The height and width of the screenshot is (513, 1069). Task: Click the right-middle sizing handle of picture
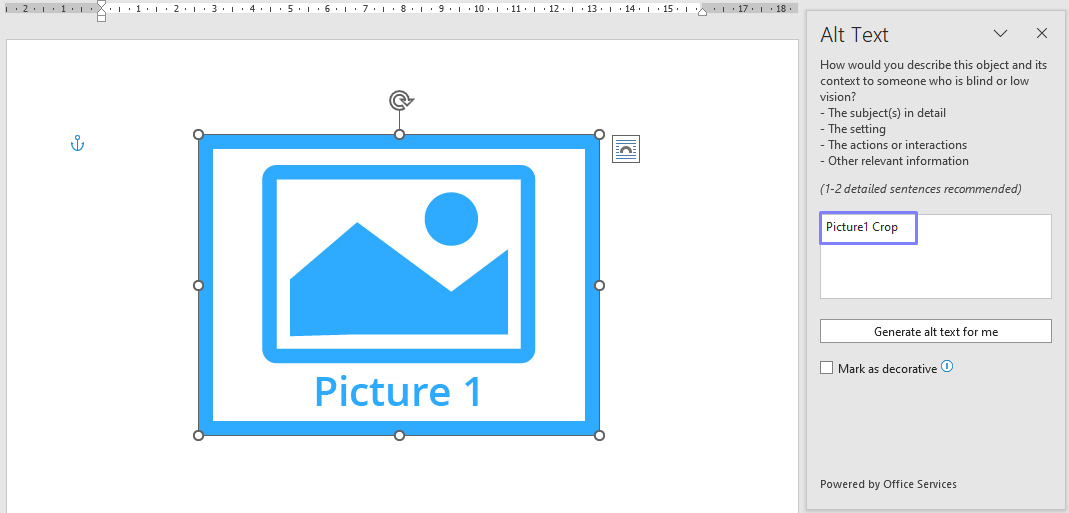point(600,285)
